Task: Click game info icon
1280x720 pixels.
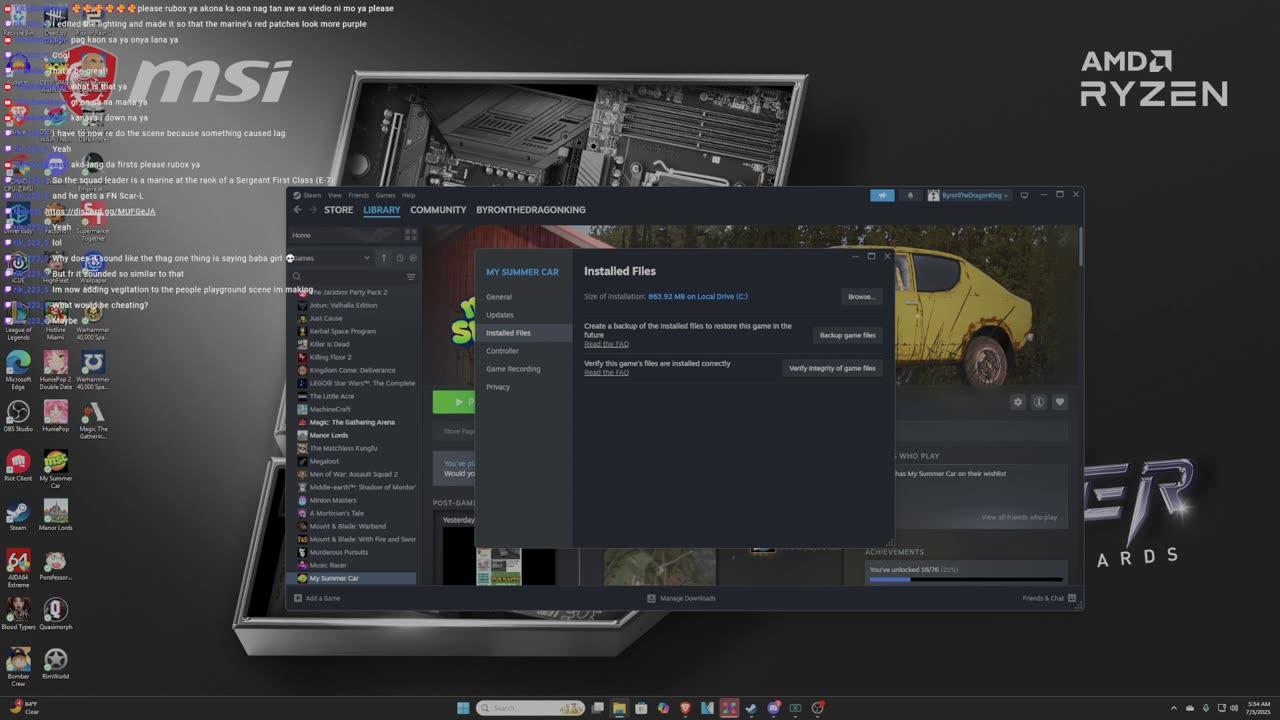Action: pos(1039,402)
